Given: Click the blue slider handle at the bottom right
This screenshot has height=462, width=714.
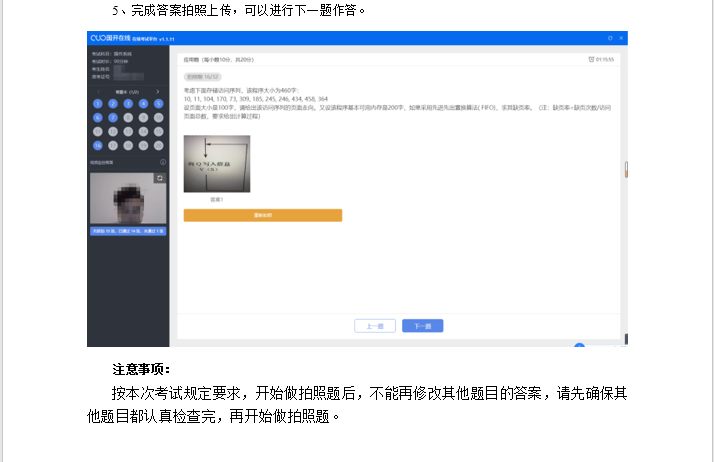Looking at the screenshot, I should coord(579,346).
